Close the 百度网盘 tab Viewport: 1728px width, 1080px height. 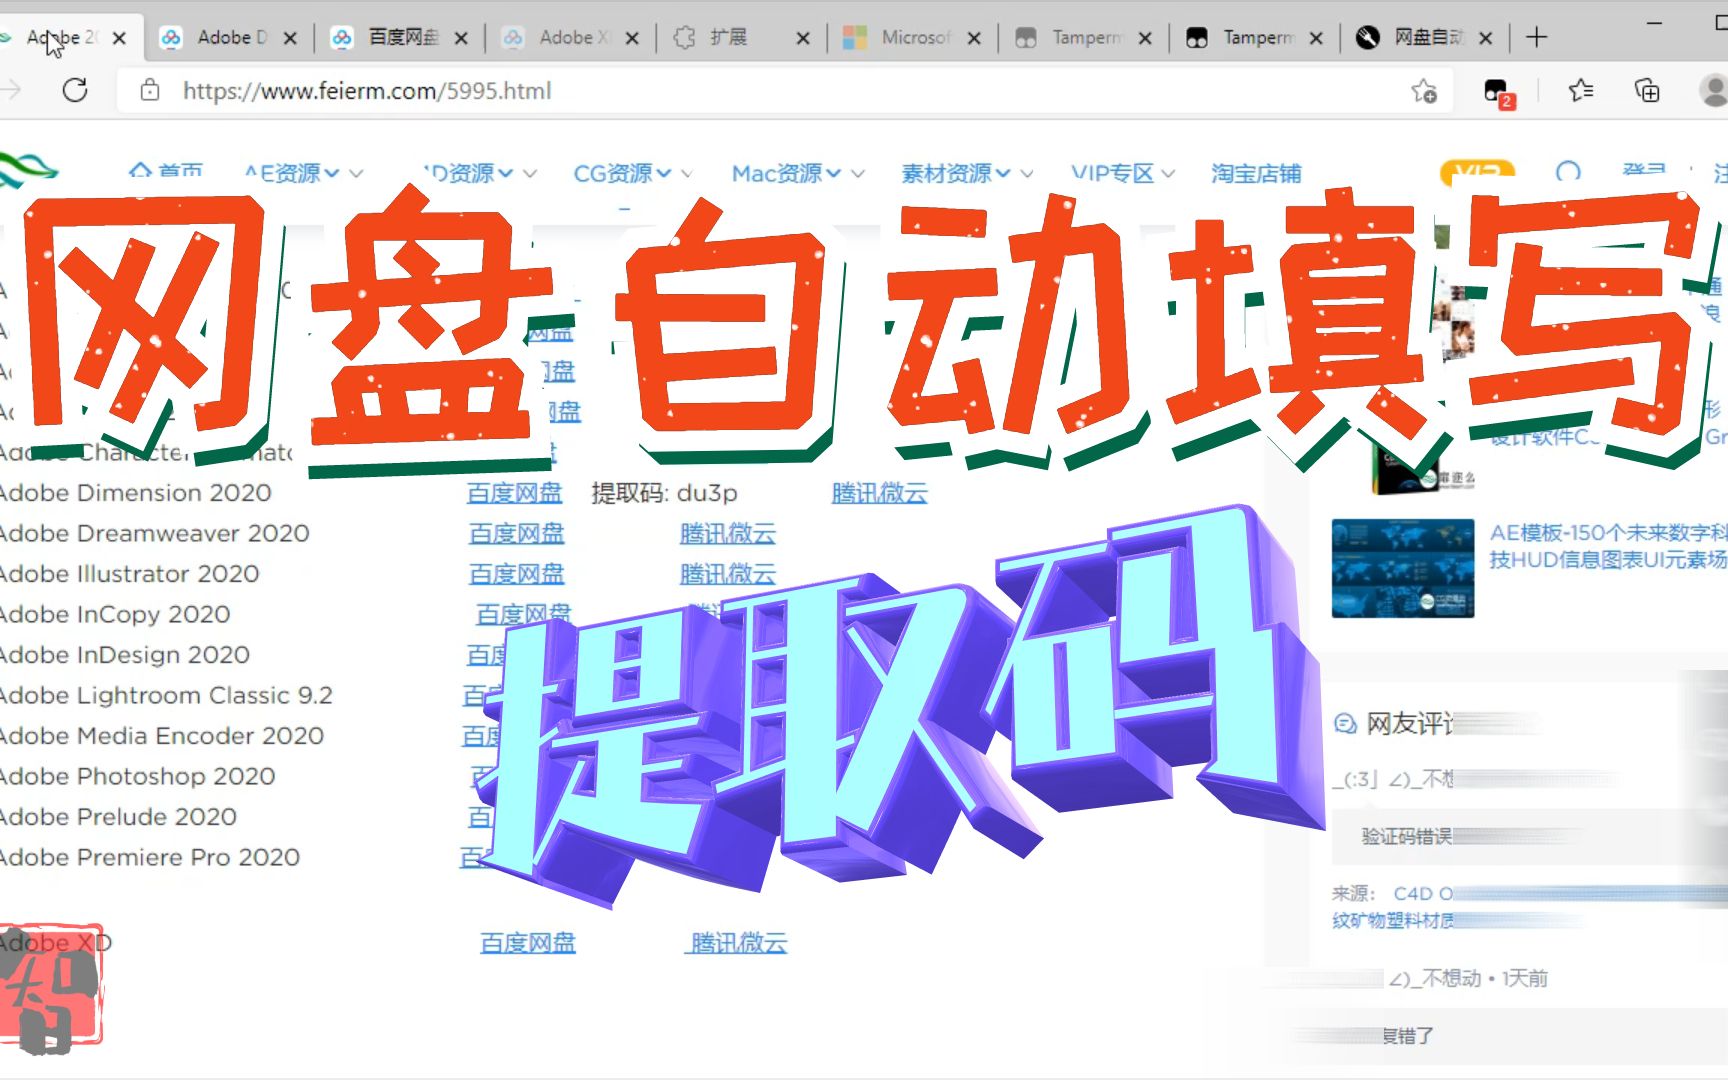[461, 38]
